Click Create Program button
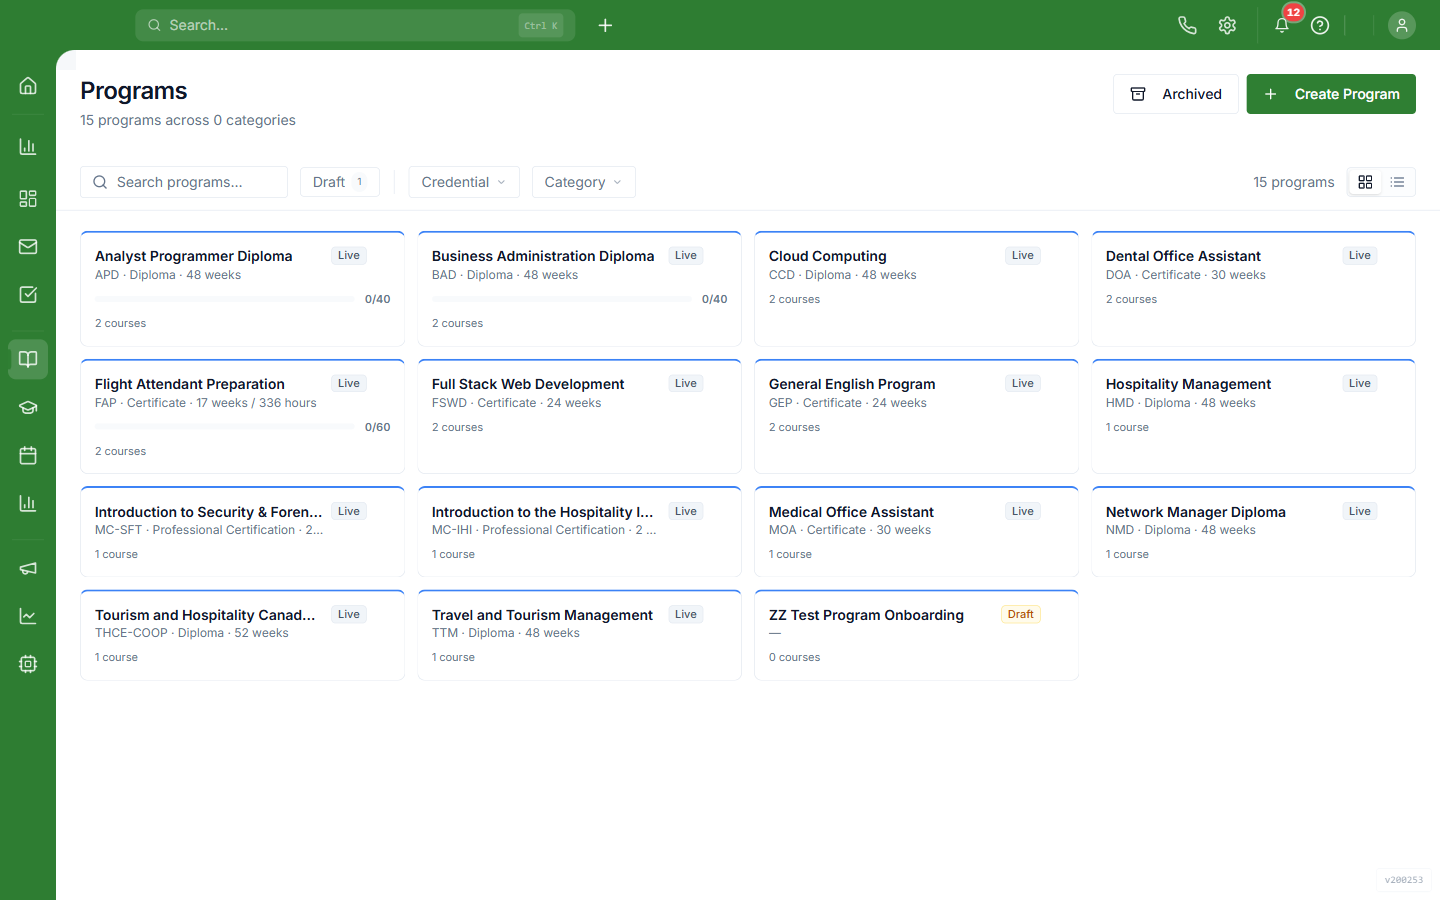The image size is (1440, 900). click(1331, 94)
